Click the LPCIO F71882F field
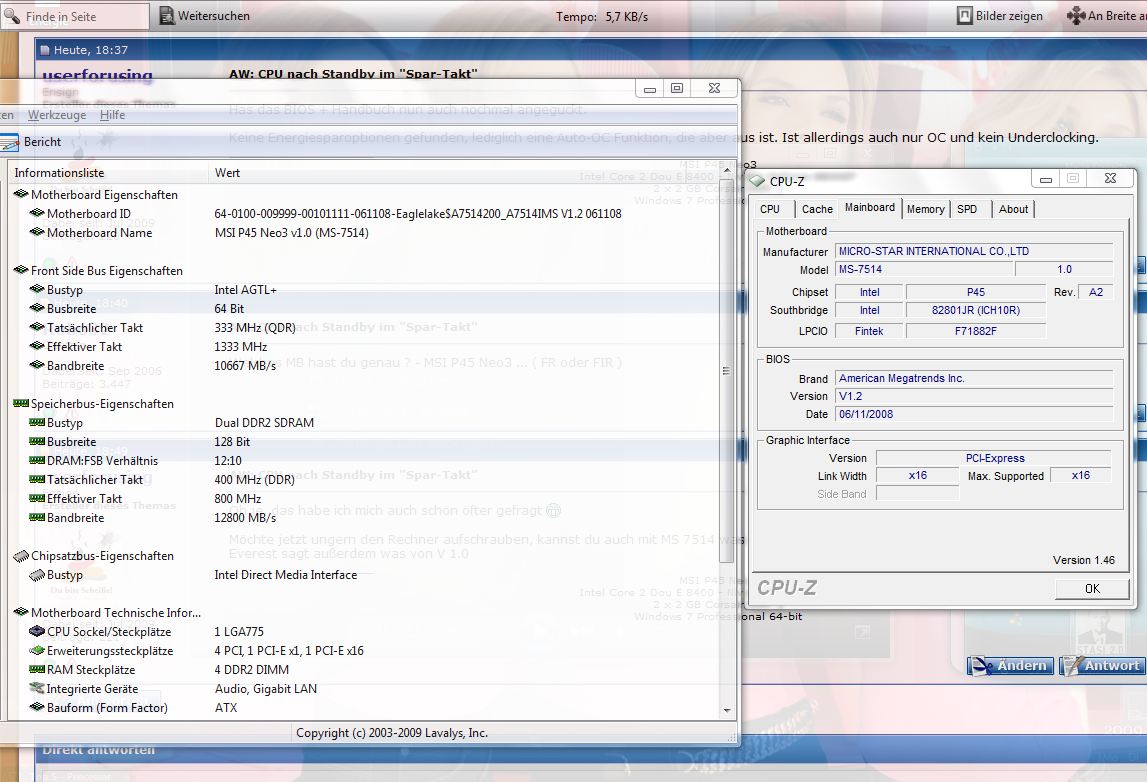The height and width of the screenshot is (782, 1147). pos(976,331)
